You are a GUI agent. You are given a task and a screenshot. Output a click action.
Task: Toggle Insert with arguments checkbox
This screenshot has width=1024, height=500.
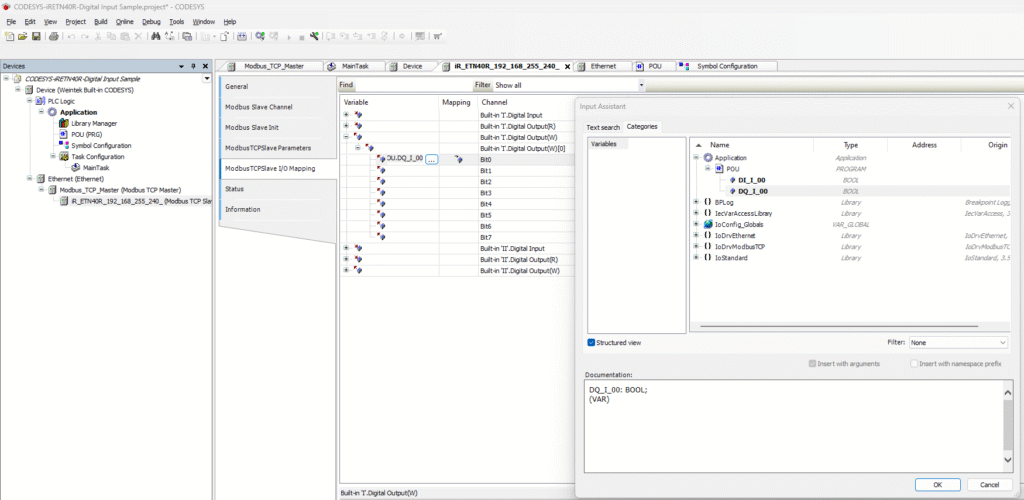tap(812, 364)
